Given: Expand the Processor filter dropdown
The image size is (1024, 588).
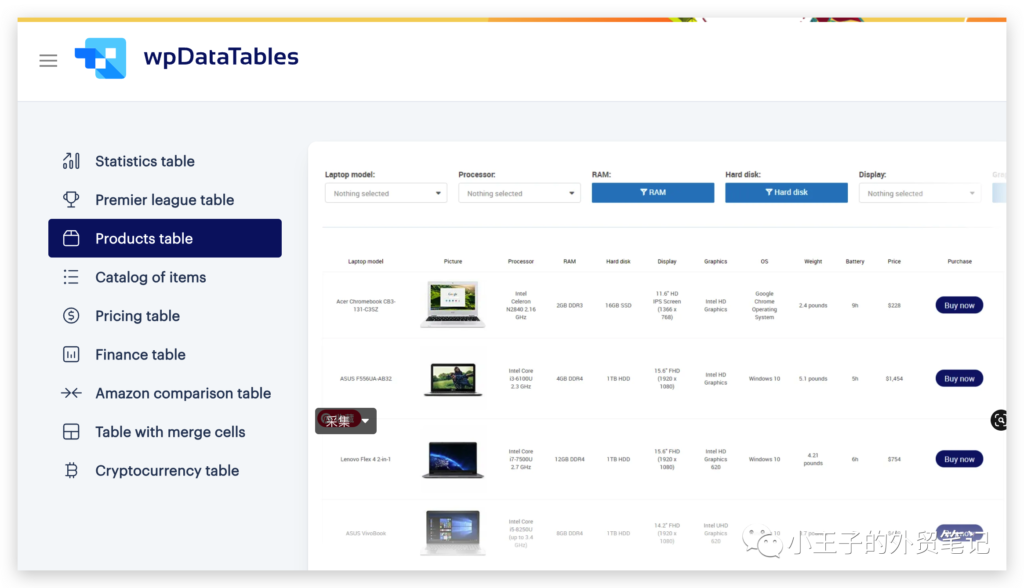Looking at the screenshot, I should click(x=519, y=193).
